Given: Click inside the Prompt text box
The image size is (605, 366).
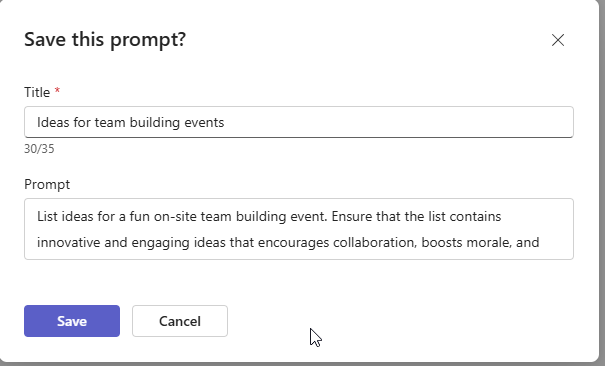Looking at the screenshot, I should 299,229.
